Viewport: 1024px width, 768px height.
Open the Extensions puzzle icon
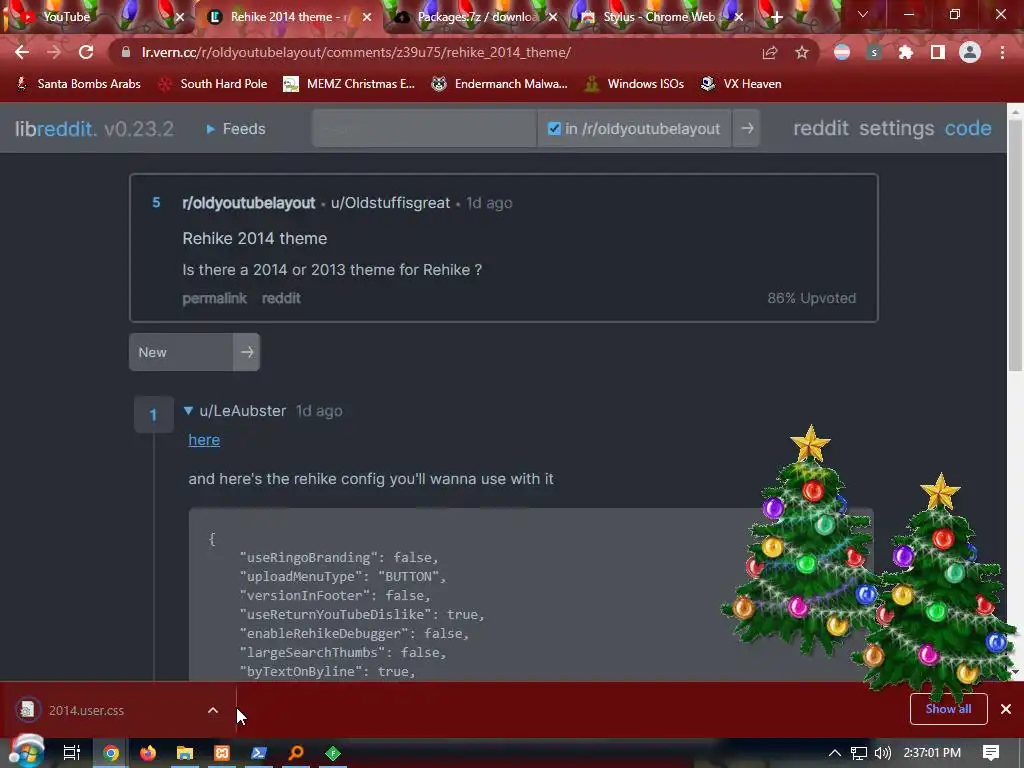tap(905, 52)
